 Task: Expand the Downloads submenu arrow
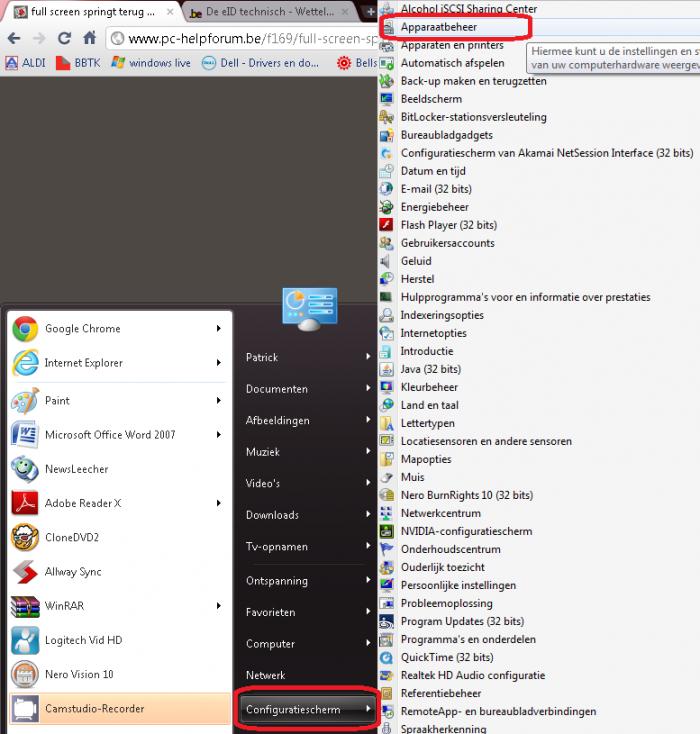(x=368, y=514)
